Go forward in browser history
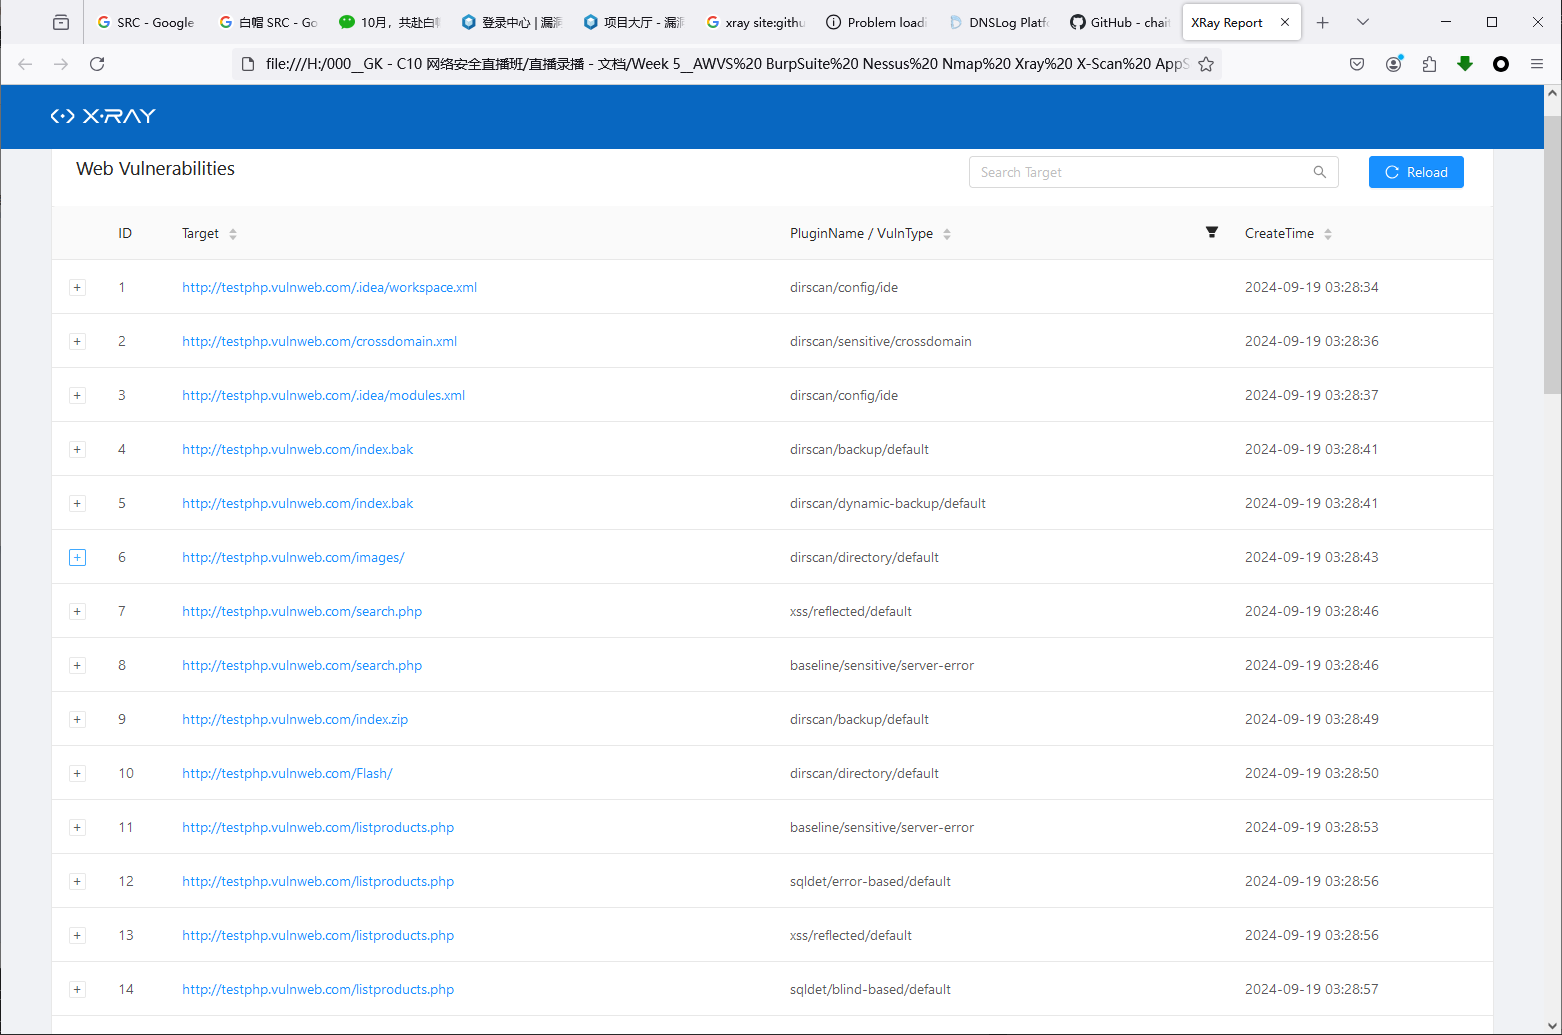 pos(61,64)
